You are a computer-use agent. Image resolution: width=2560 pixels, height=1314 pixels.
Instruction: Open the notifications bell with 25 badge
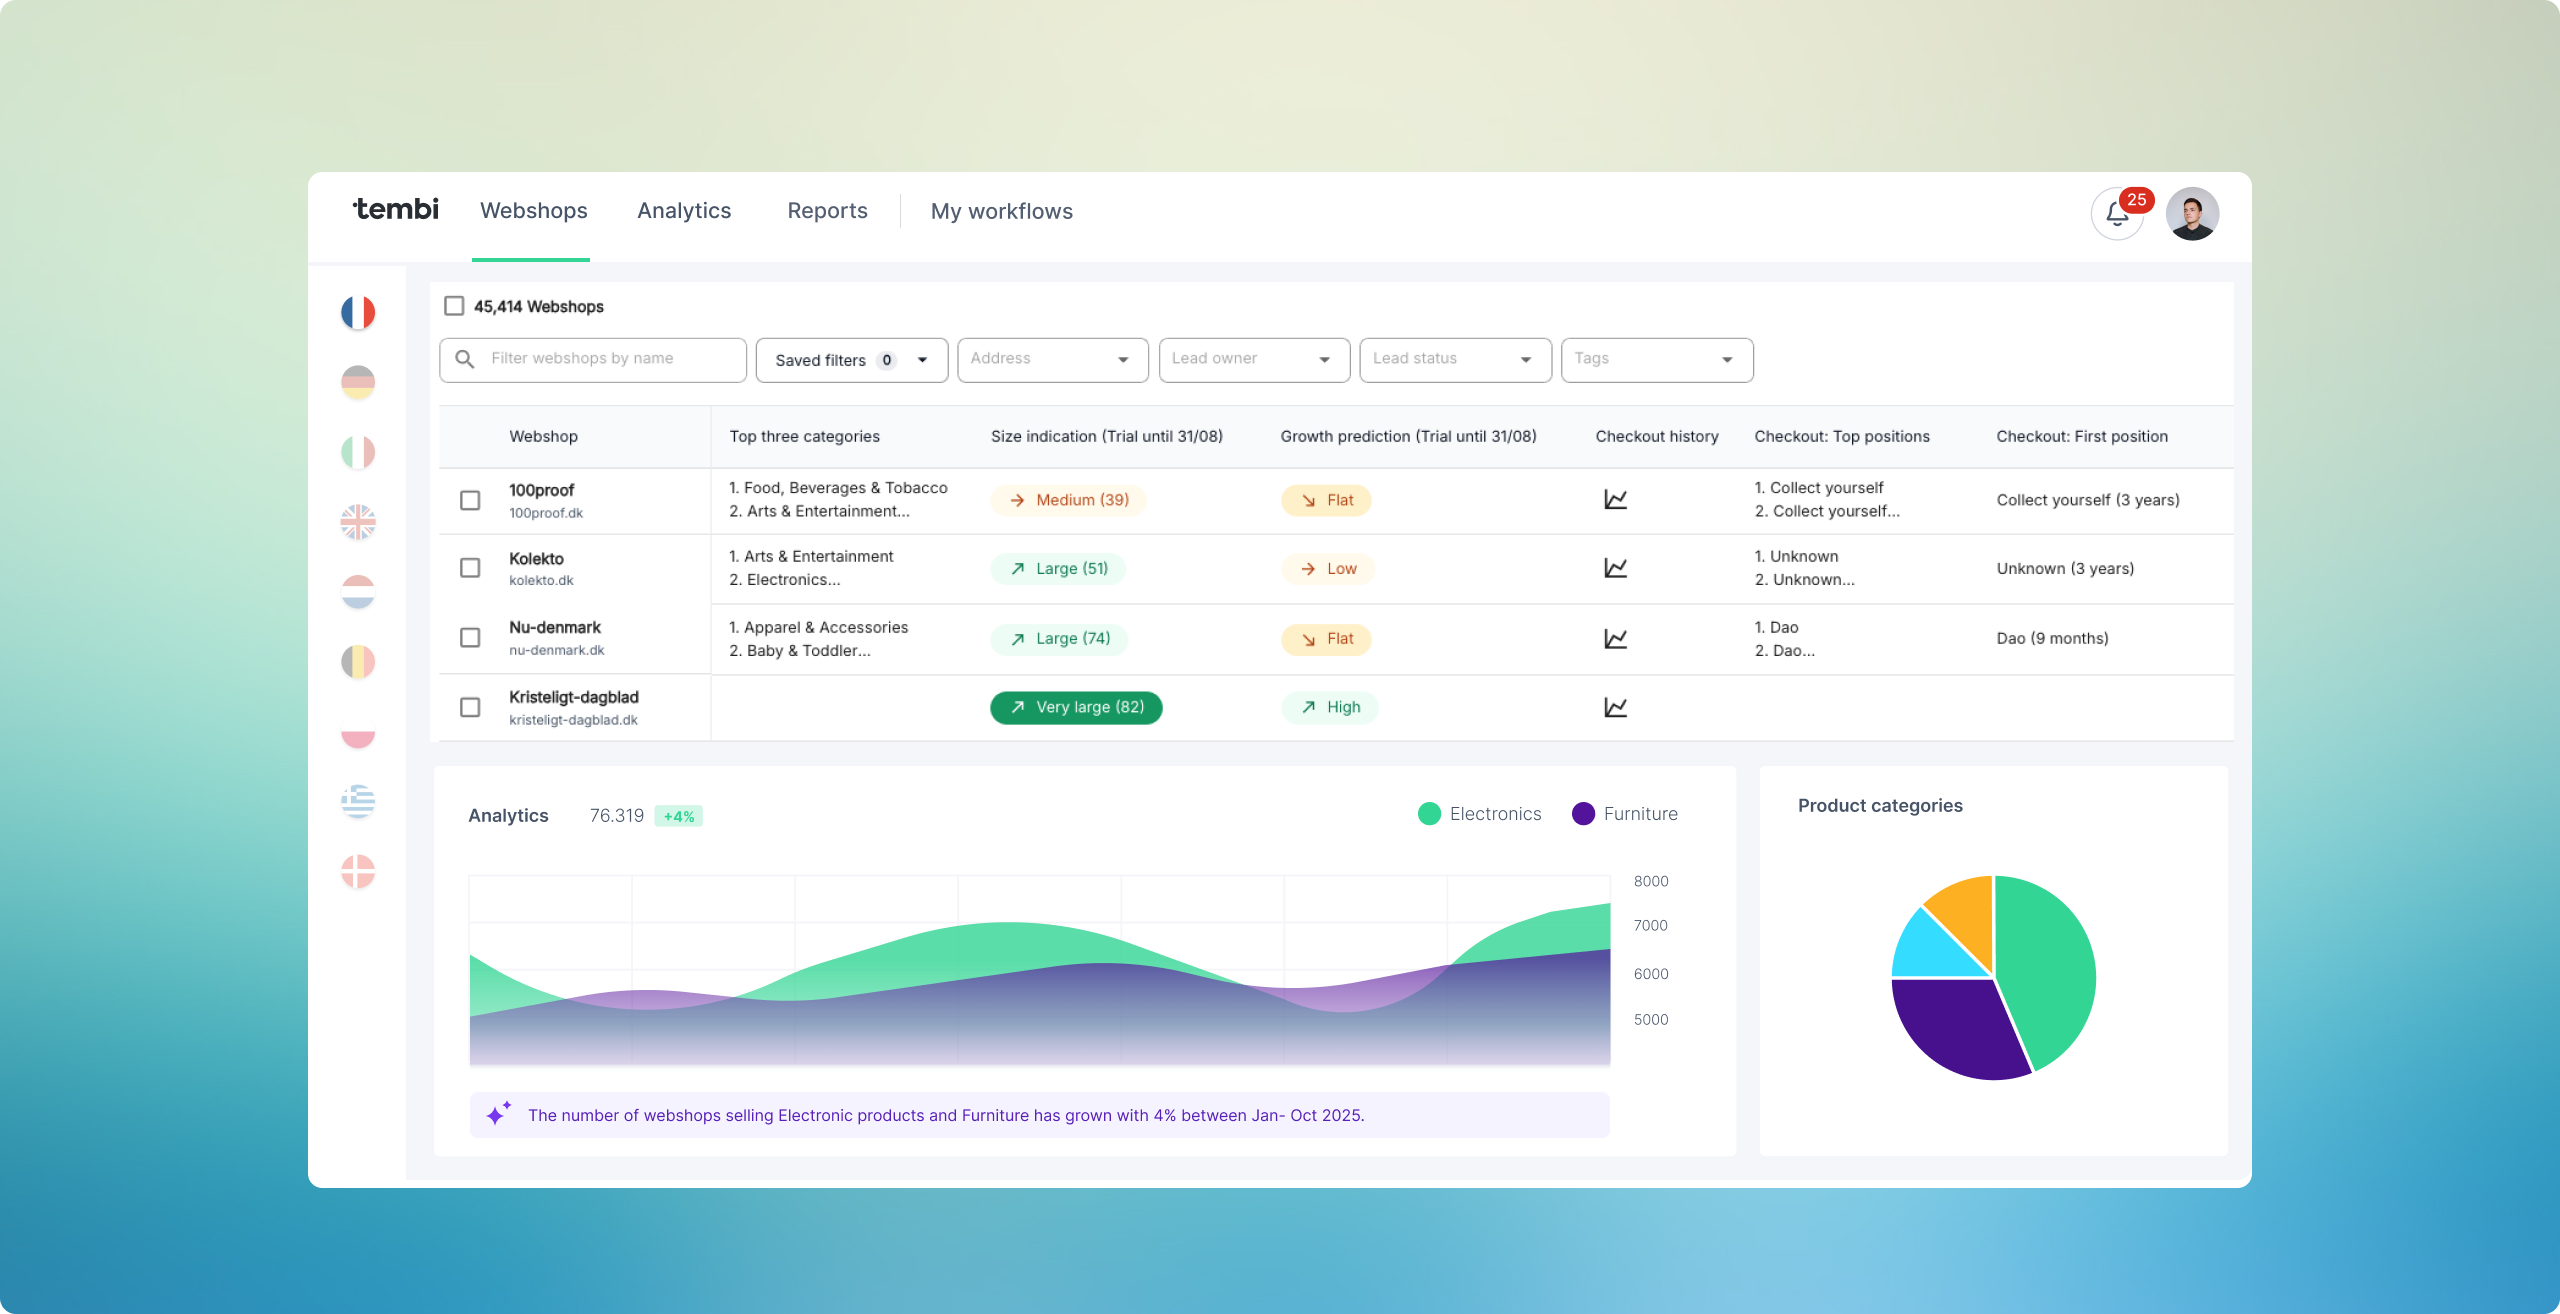(2117, 214)
